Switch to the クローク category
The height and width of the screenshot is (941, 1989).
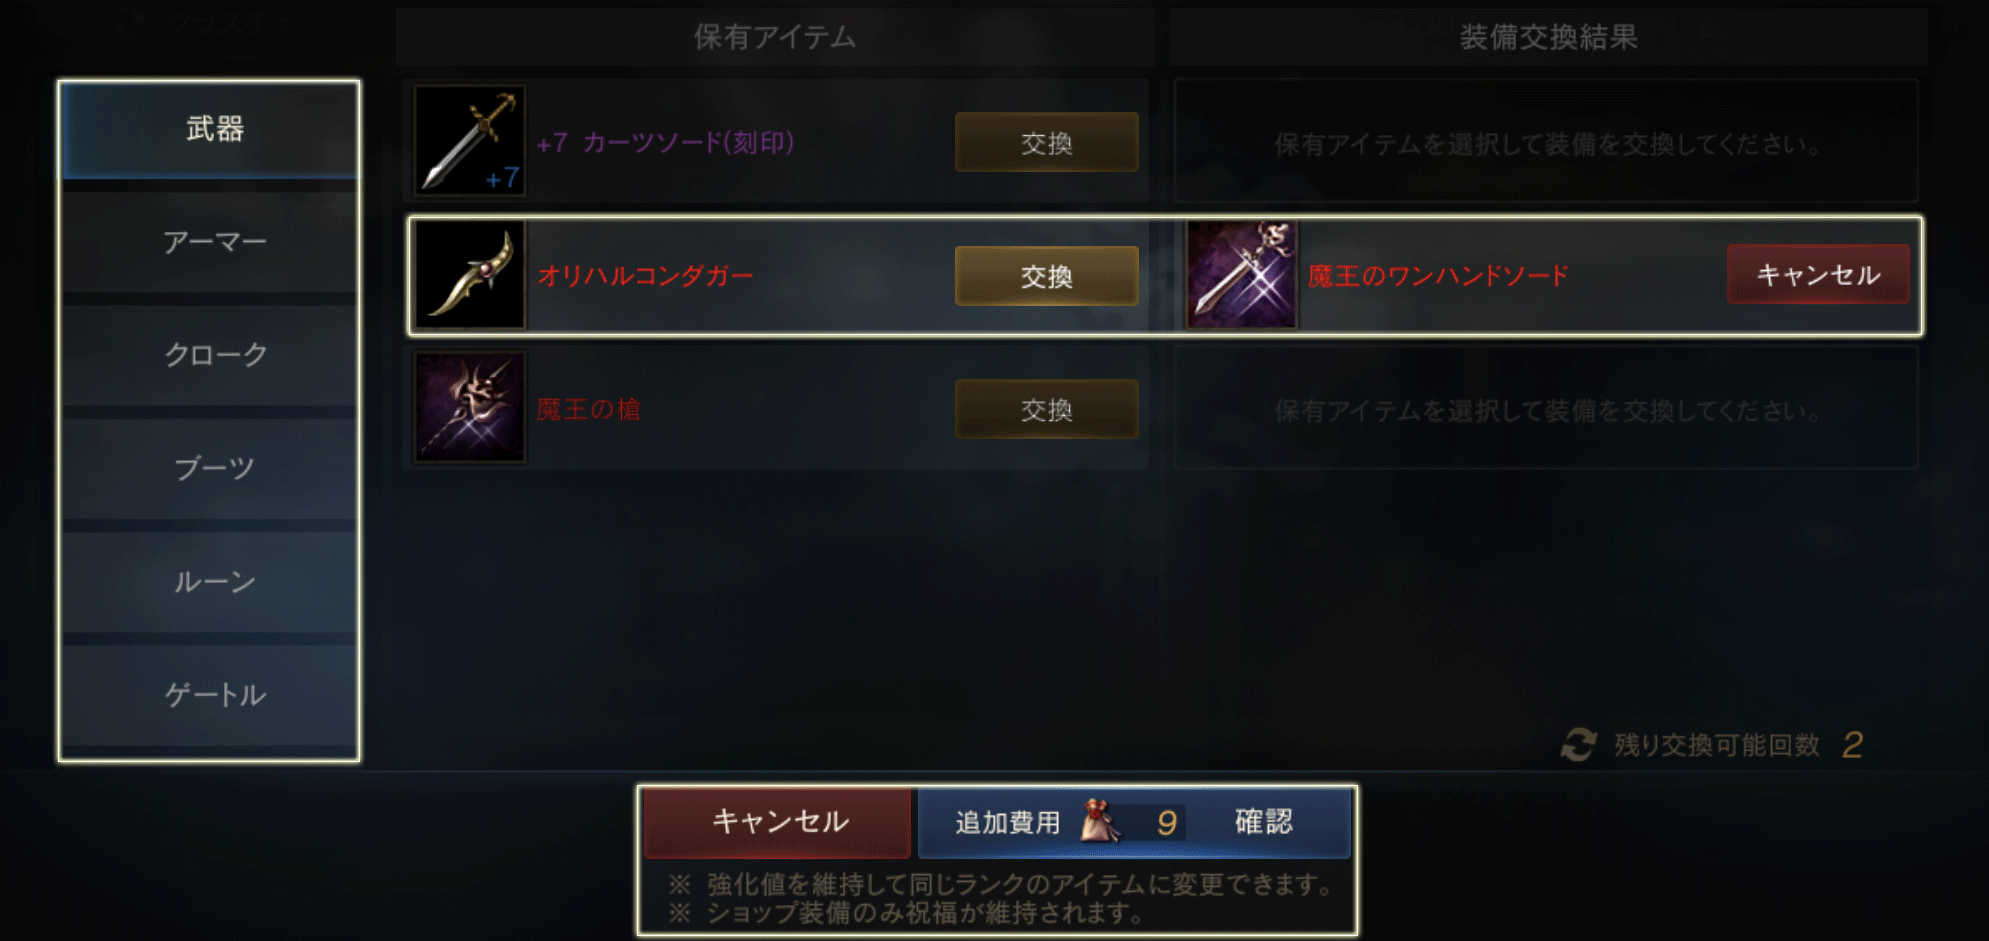point(210,355)
